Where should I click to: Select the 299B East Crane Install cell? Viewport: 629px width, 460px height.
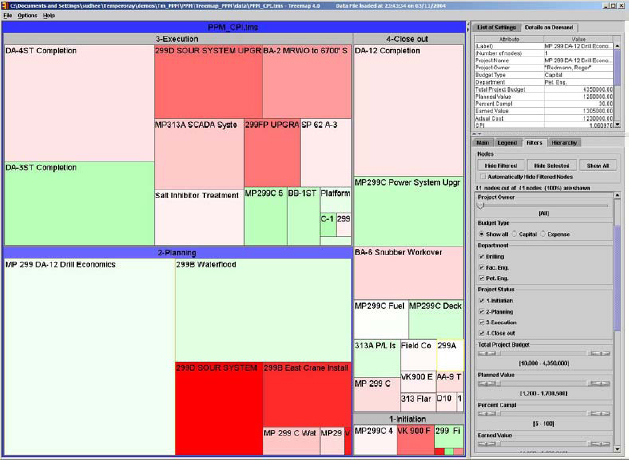tap(307, 395)
